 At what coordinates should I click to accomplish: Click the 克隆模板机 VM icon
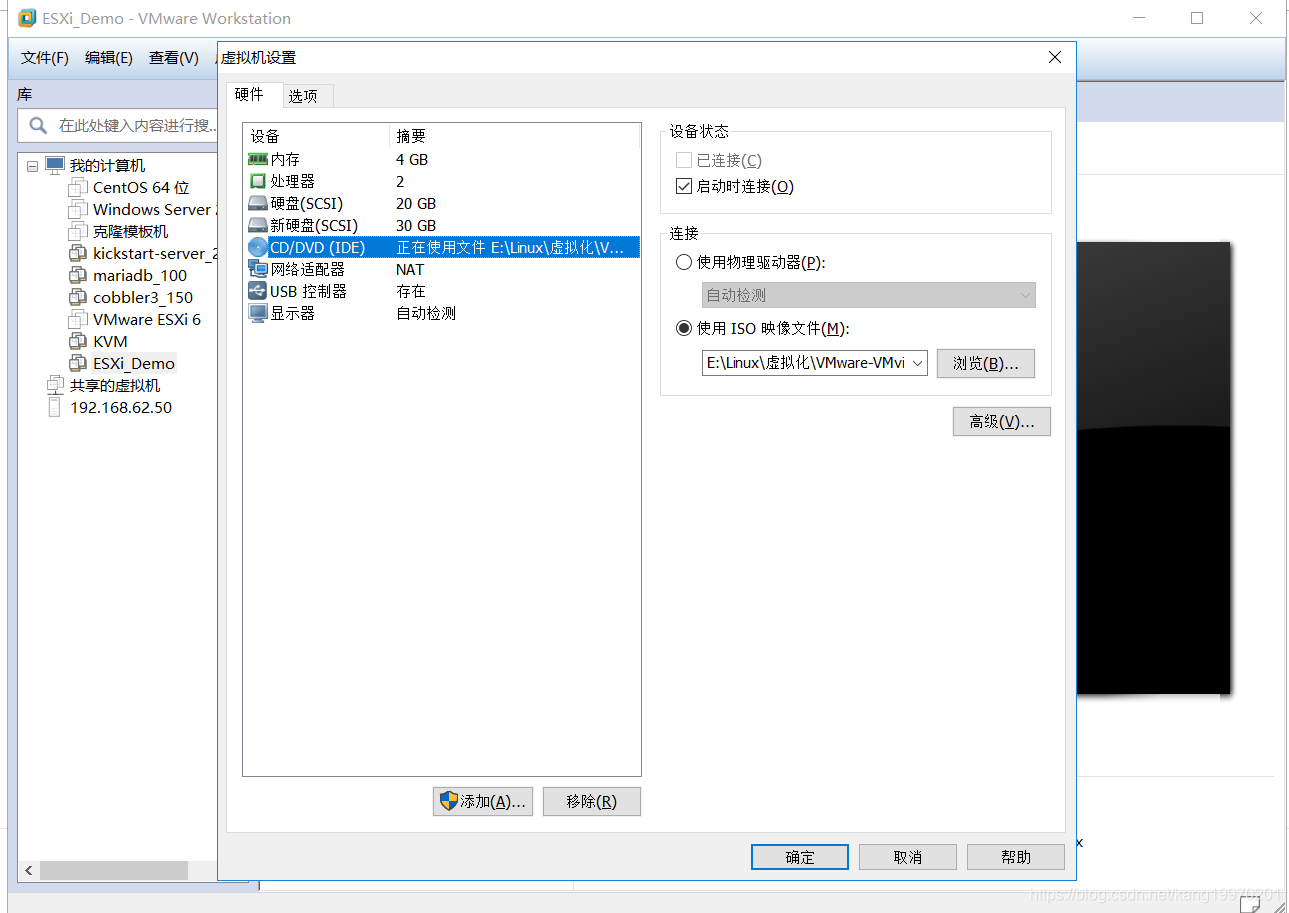tap(78, 231)
